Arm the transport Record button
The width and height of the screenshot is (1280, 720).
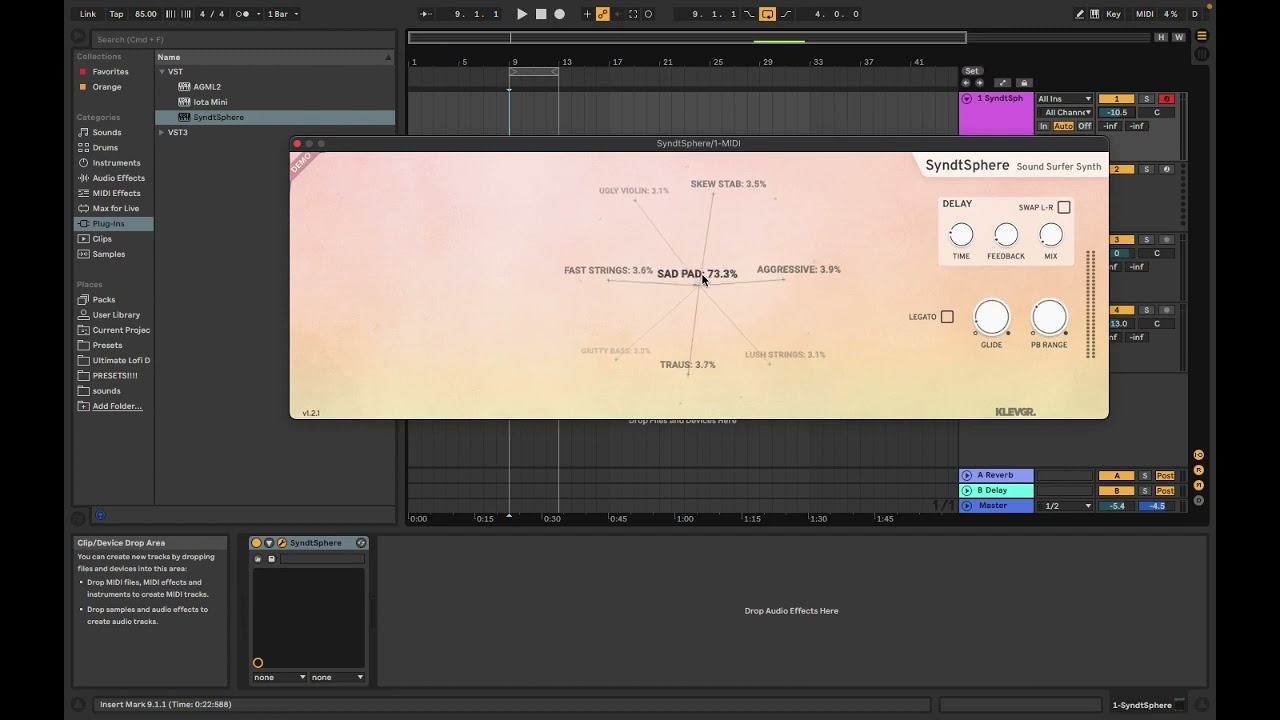[559, 14]
